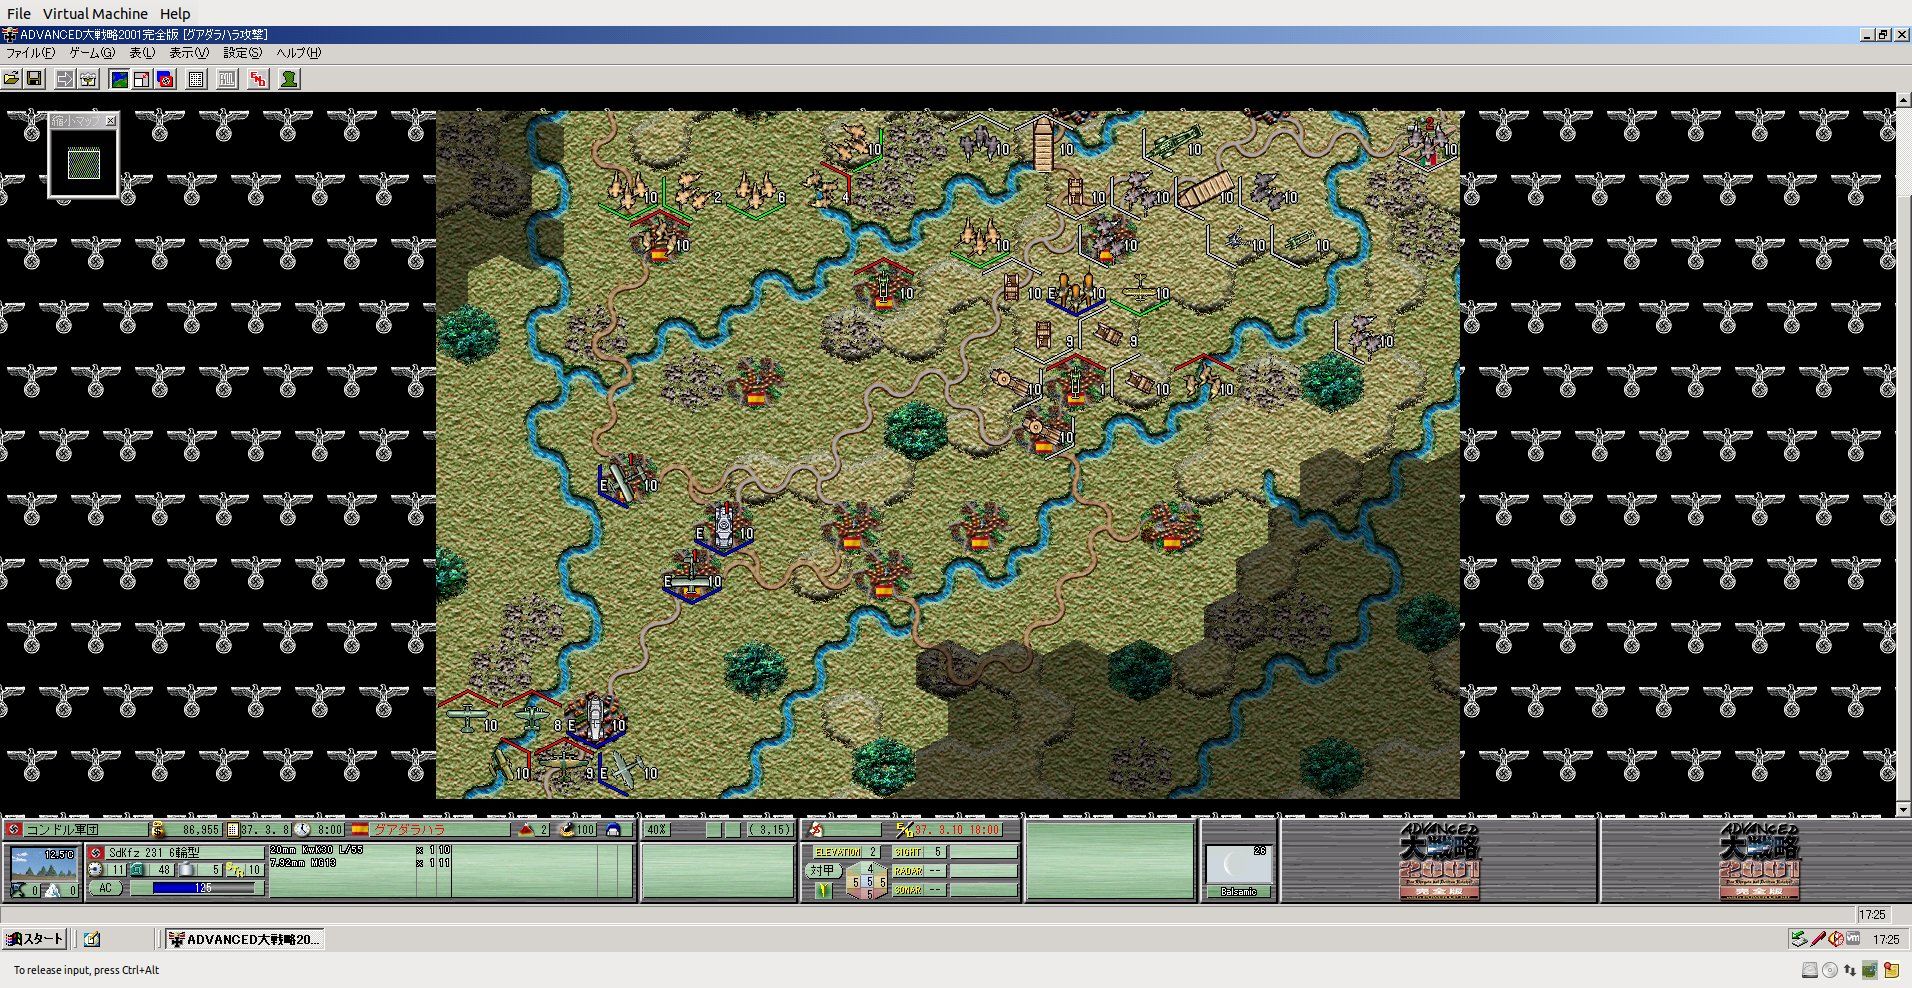
Task: Click the weather thumbnail showing 12.5°C
Action: 43,864
